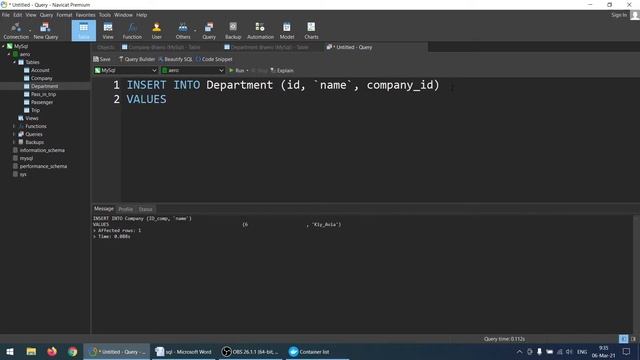Select the Passenger table
The image size is (640, 360).
point(42,102)
